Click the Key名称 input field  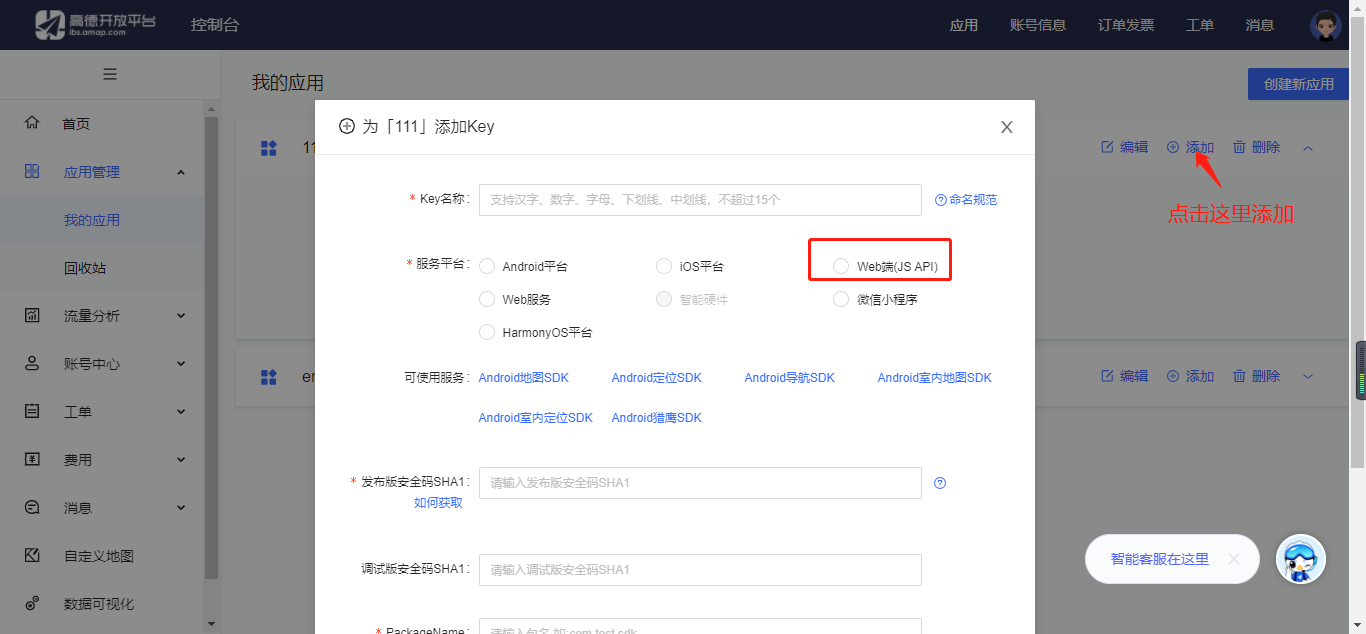point(700,200)
